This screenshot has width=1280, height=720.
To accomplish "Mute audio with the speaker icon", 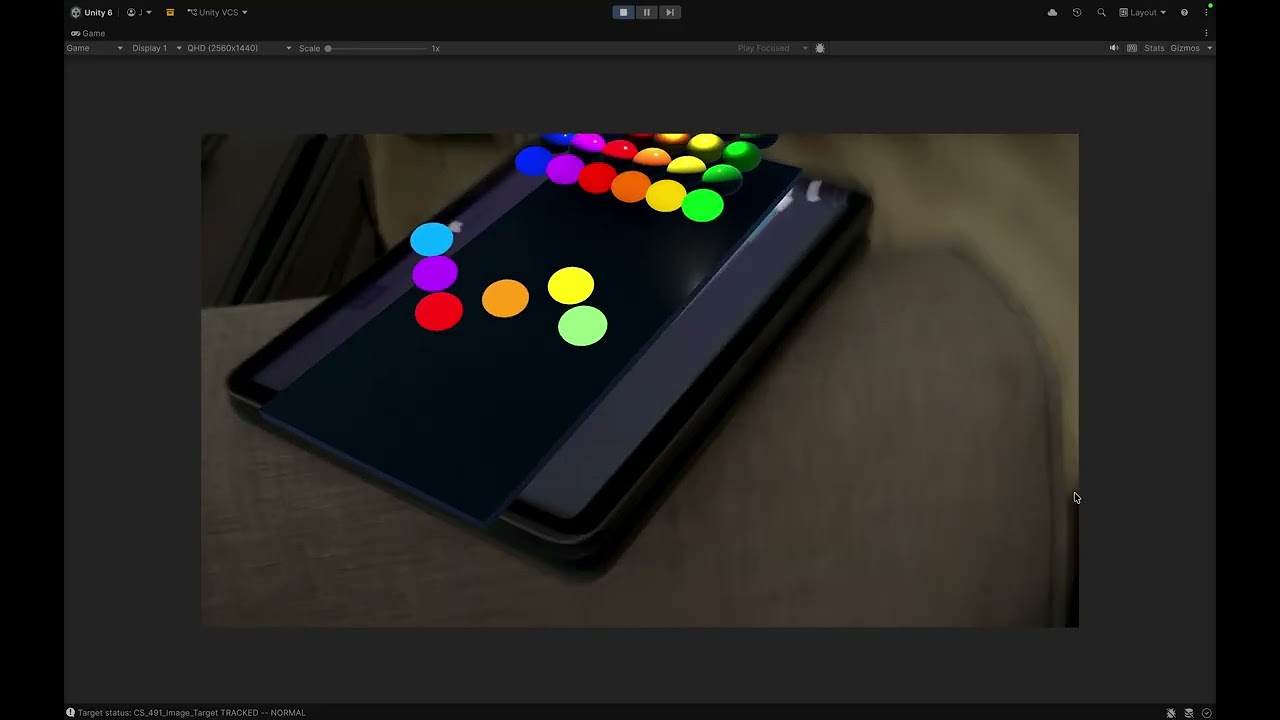I will [x=1114, y=48].
